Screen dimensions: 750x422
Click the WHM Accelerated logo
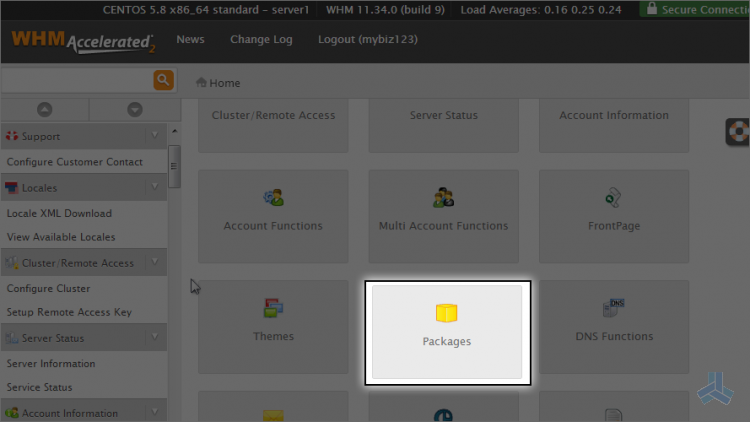pyautogui.click(x=84, y=42)
